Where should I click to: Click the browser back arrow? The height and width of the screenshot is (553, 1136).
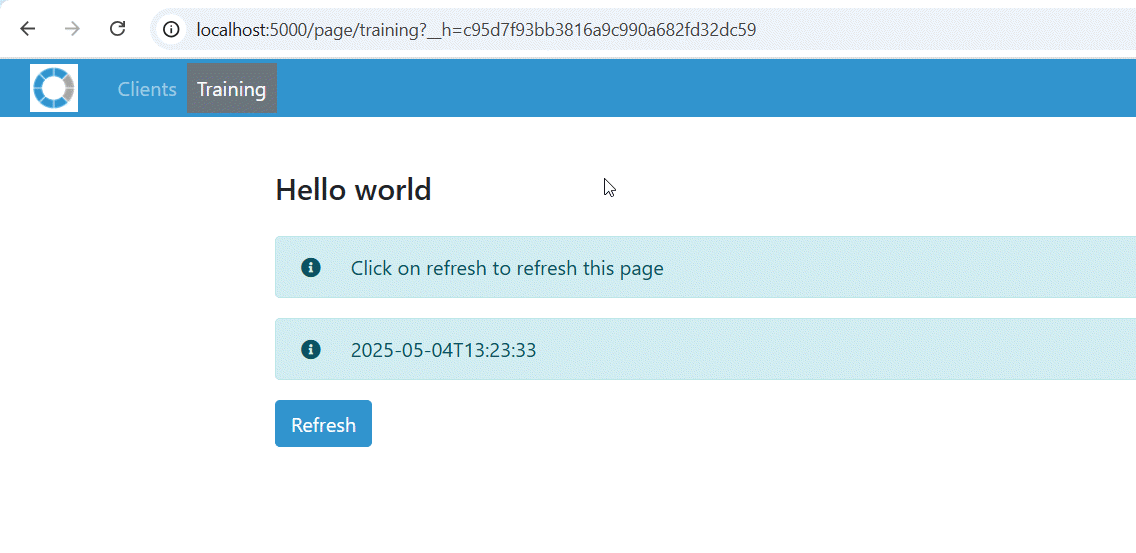(28, 29)
